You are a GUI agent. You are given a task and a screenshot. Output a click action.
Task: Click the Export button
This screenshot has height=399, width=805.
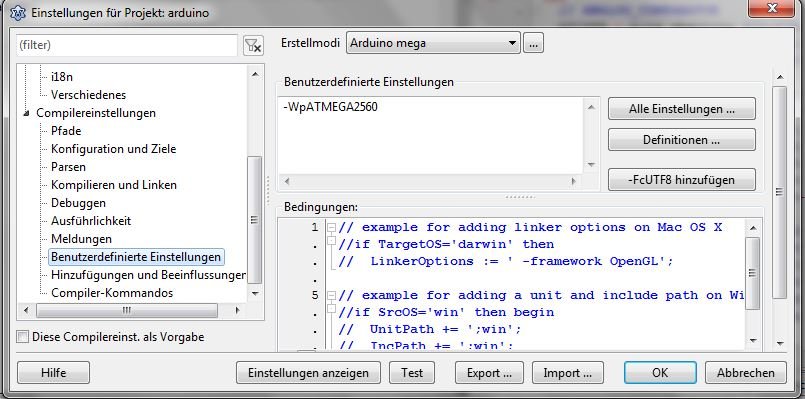[489, 373]
